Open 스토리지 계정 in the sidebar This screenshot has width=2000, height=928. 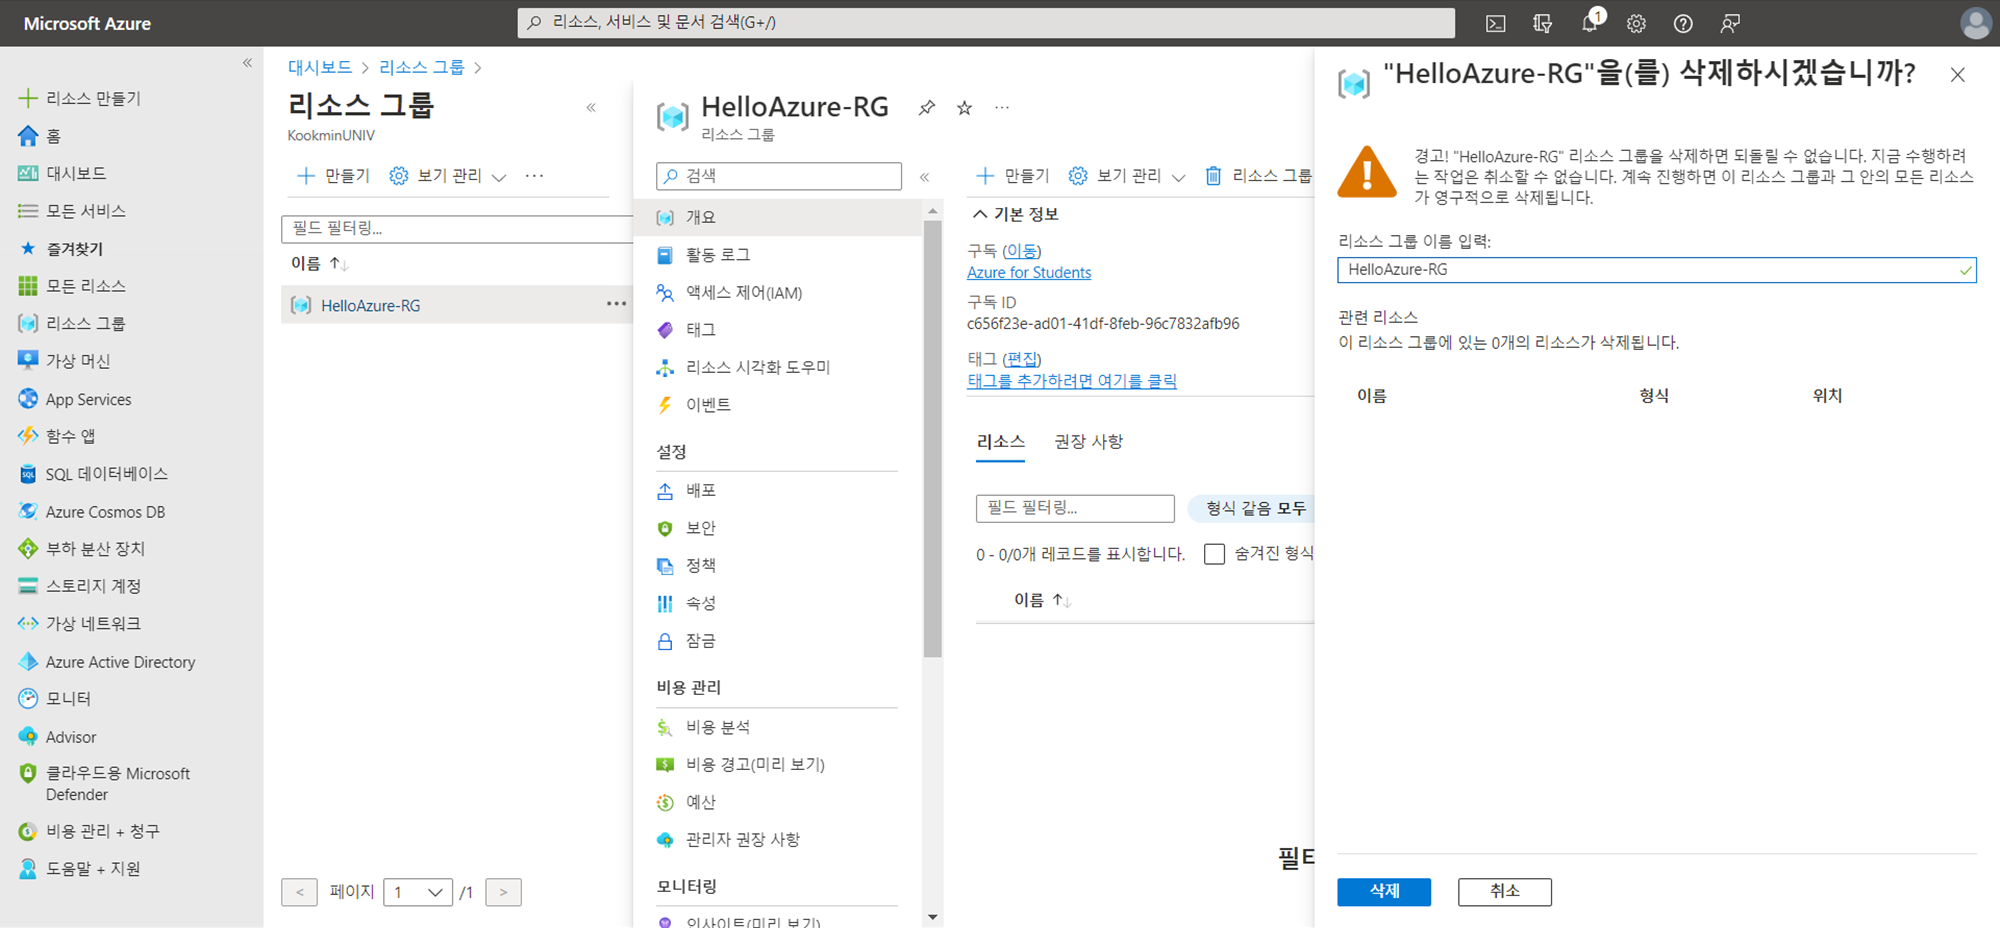[80, 586]
